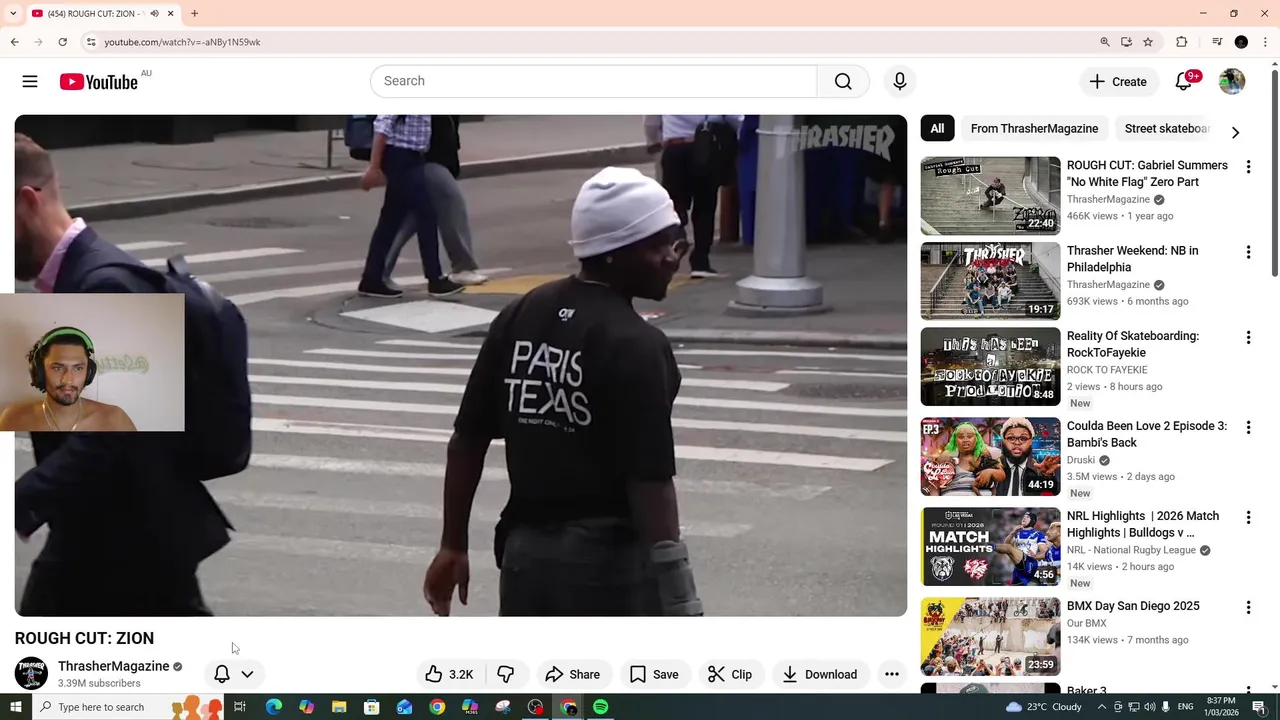Show hidden system tray icons
The height and width of the screenshot is (720, 1280).
click(1102, 707)
